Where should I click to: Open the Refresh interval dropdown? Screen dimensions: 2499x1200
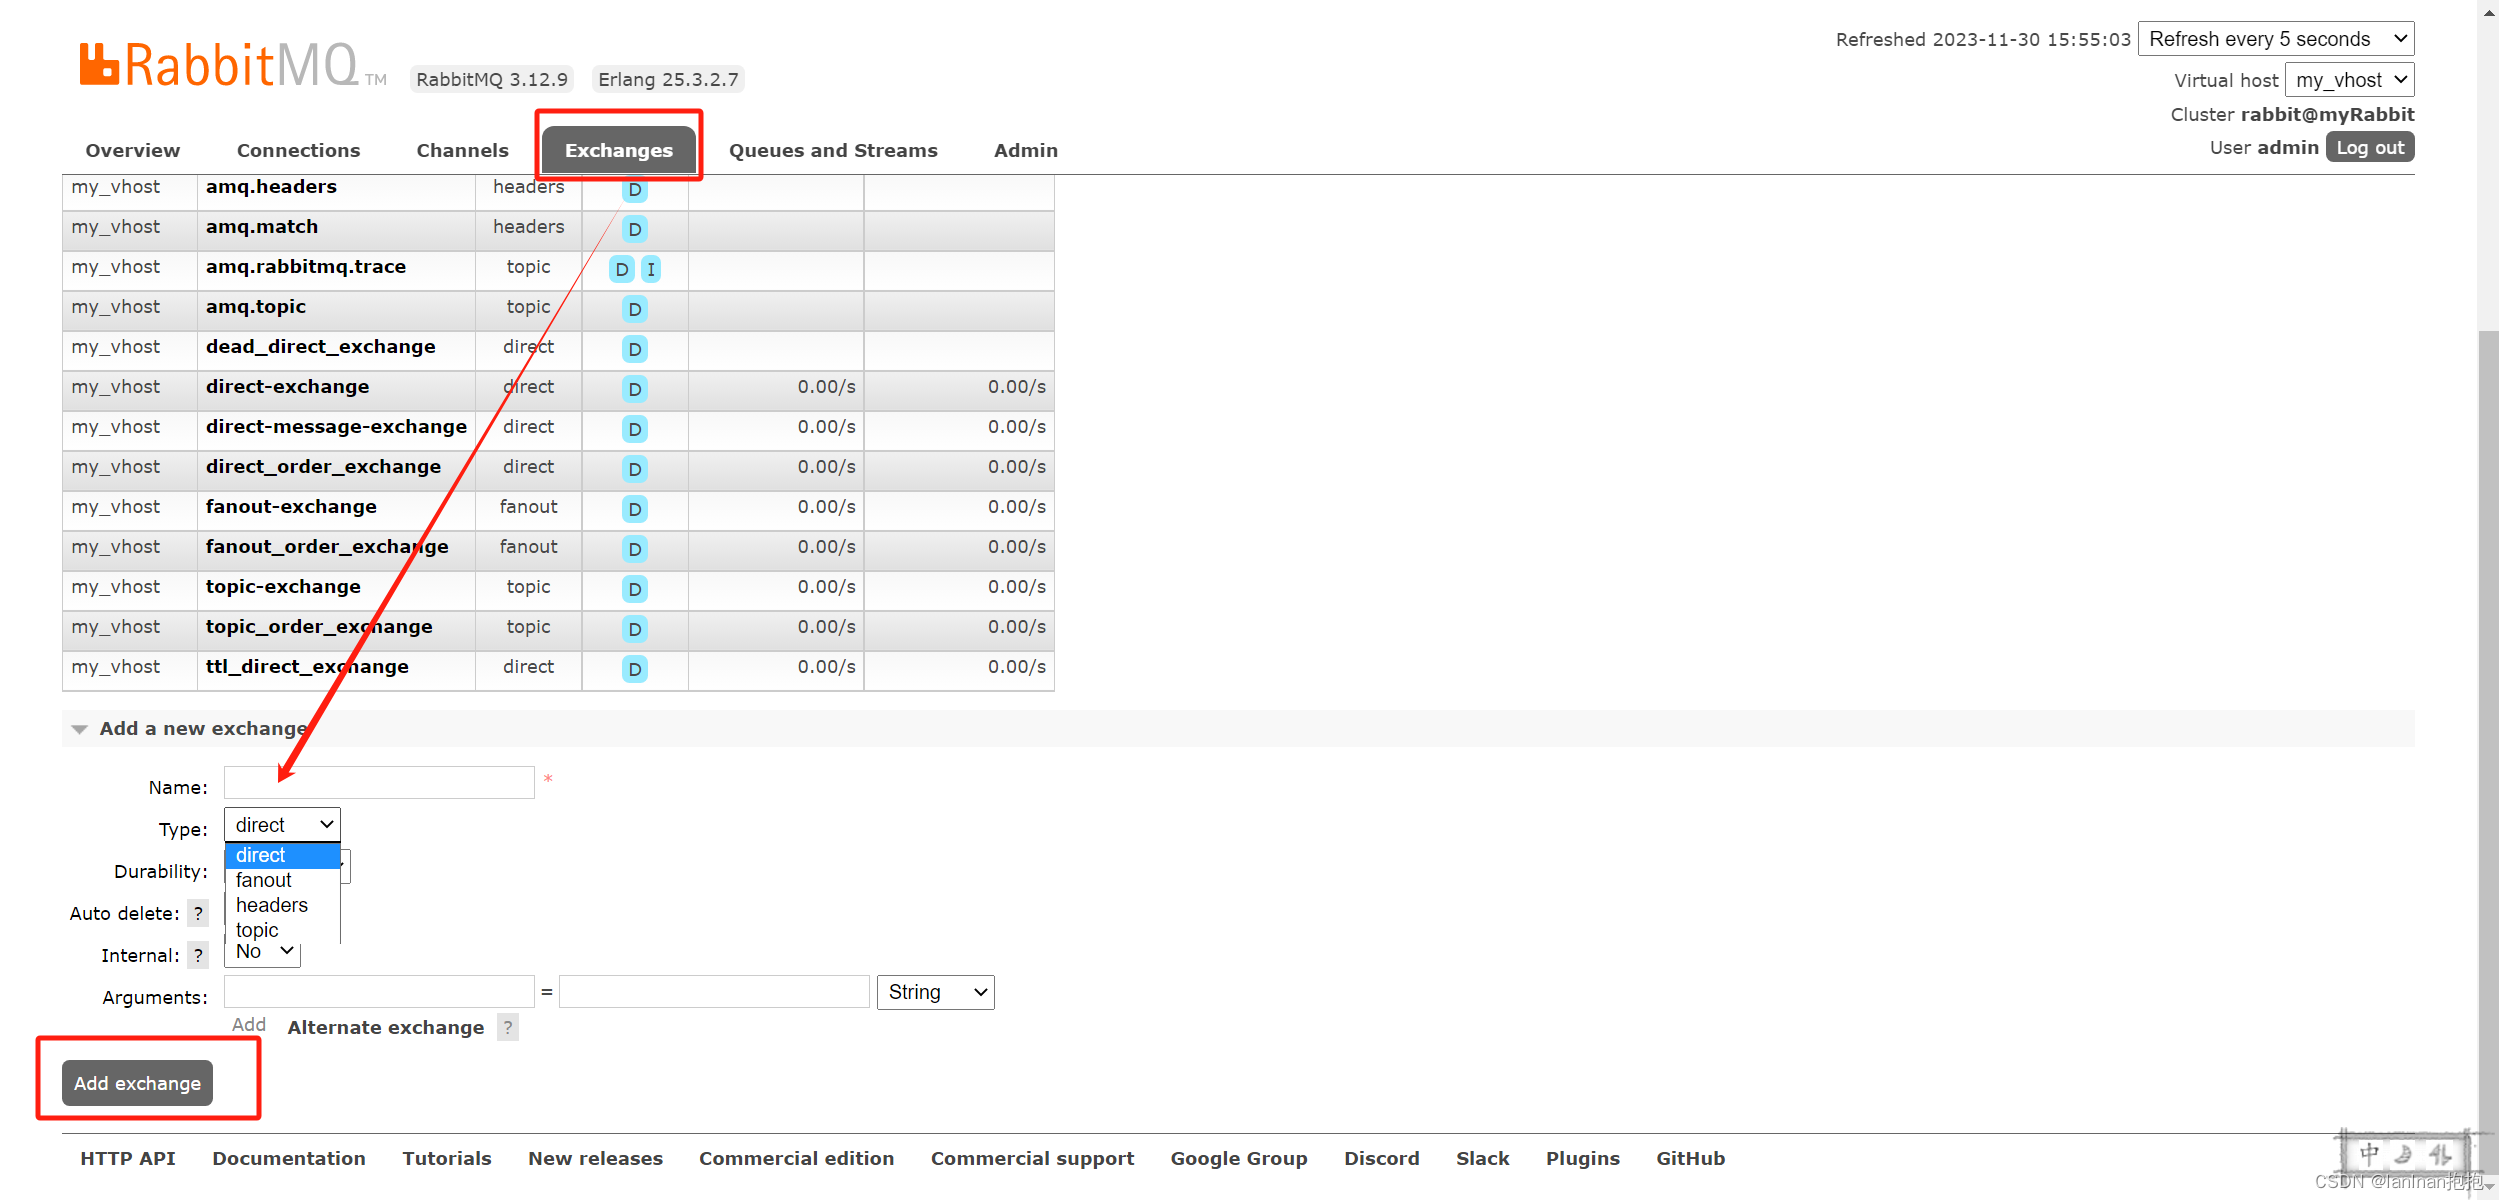tap(2276, 39)
